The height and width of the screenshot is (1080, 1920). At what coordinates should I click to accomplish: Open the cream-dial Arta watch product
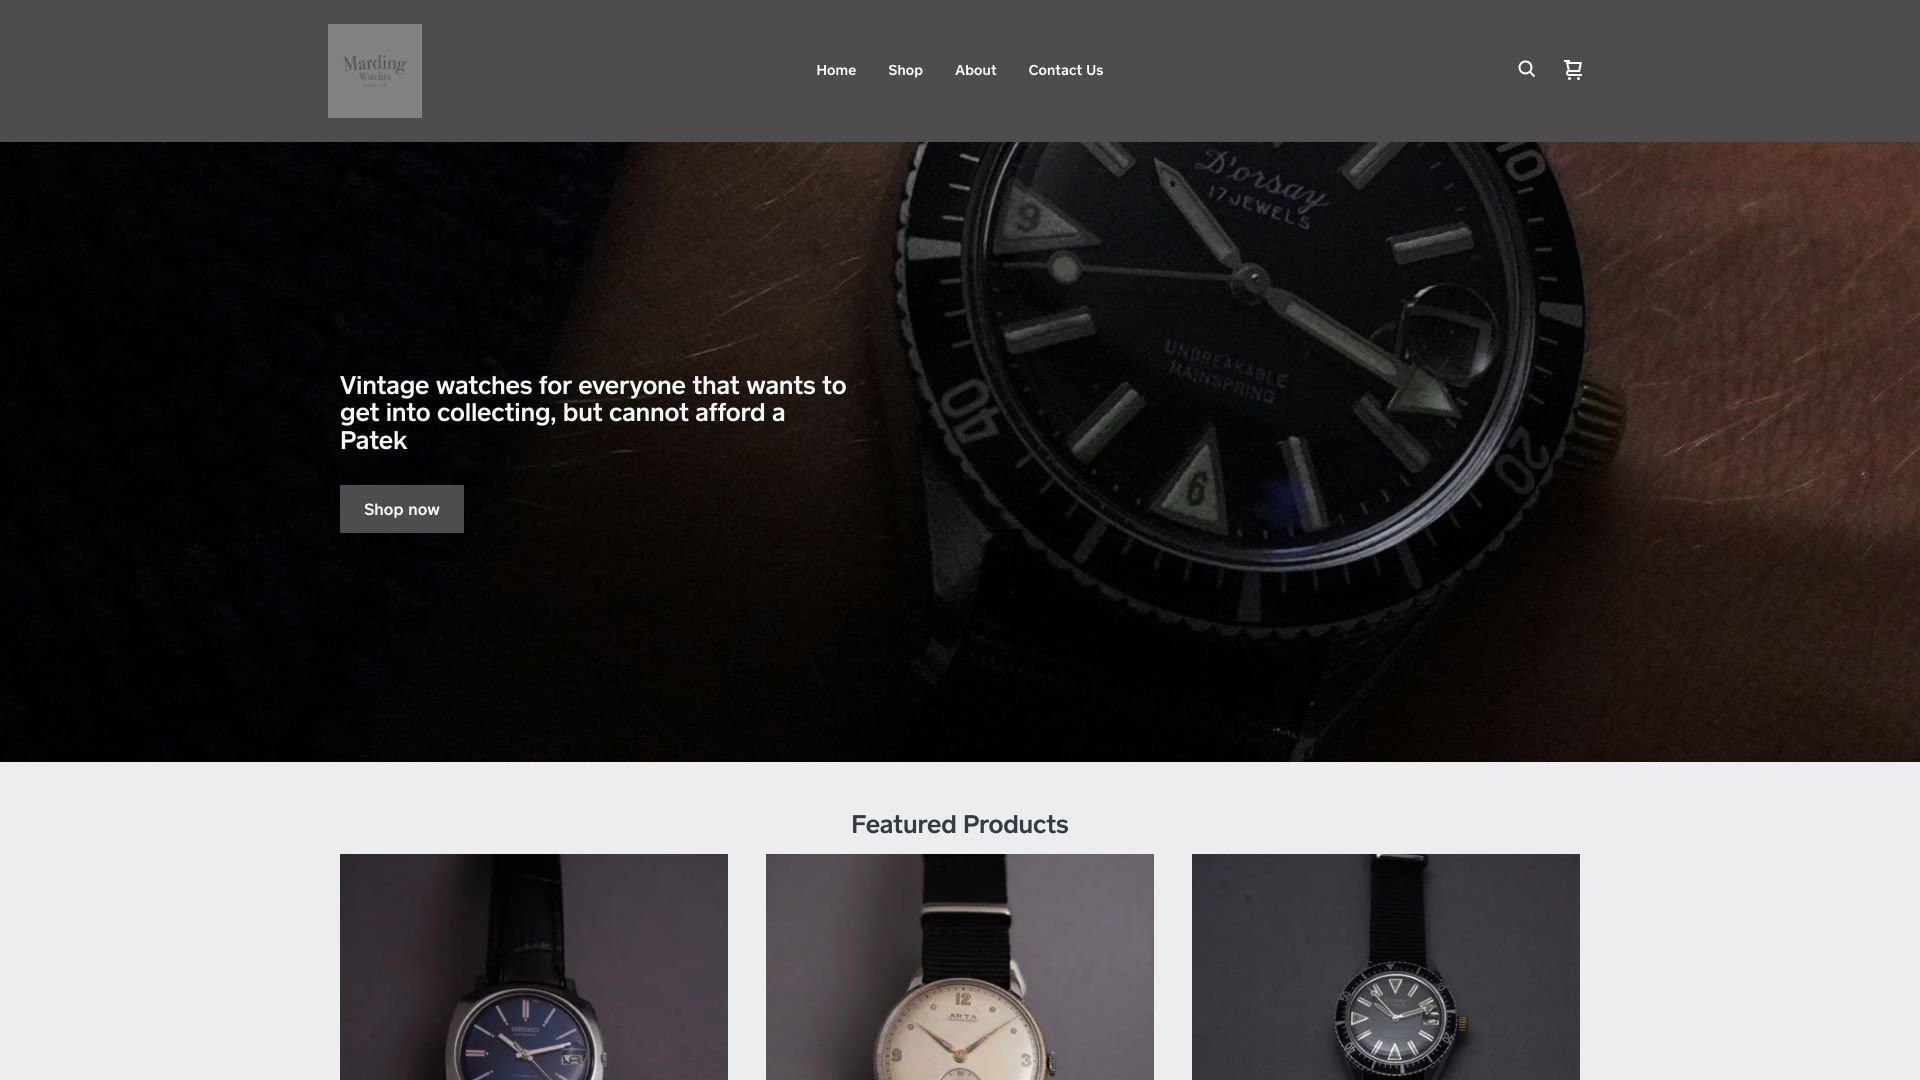[960, 967]
